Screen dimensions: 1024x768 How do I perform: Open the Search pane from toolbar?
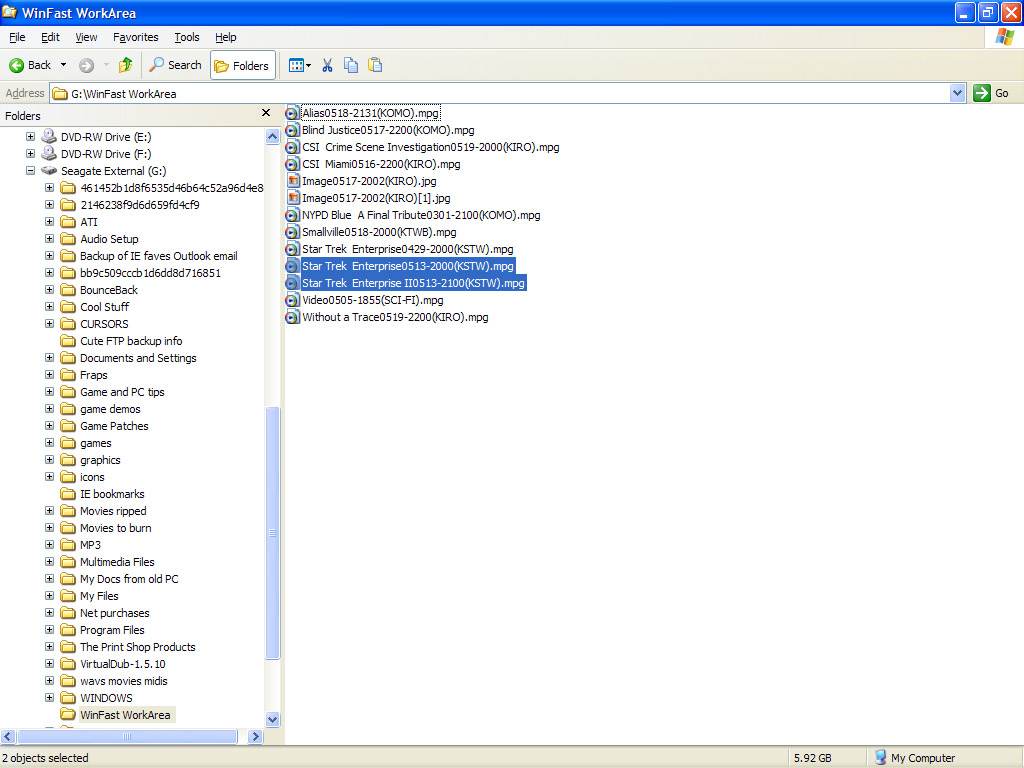point(176,65)
